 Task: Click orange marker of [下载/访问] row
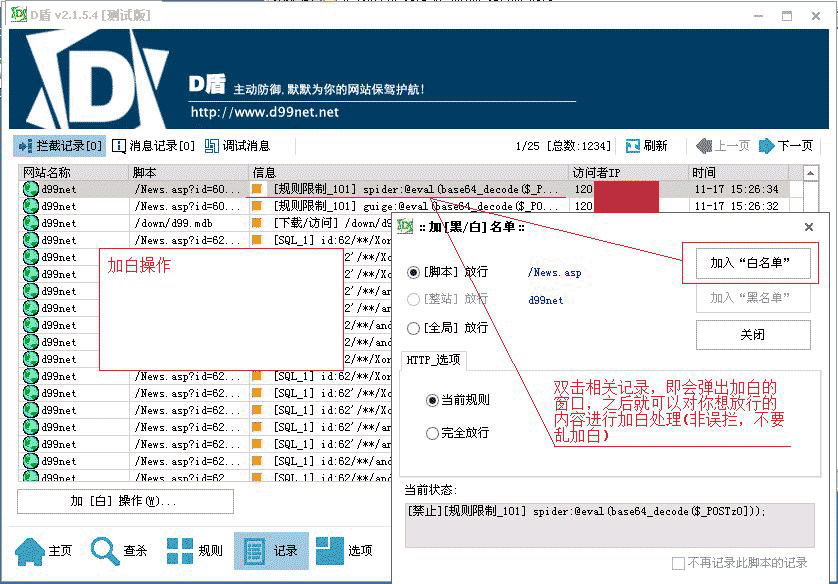(257, 223)
